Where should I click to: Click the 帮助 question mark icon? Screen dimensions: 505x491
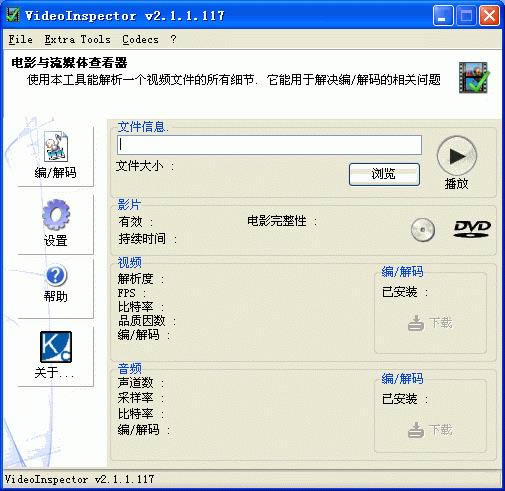tap(56, 275)
